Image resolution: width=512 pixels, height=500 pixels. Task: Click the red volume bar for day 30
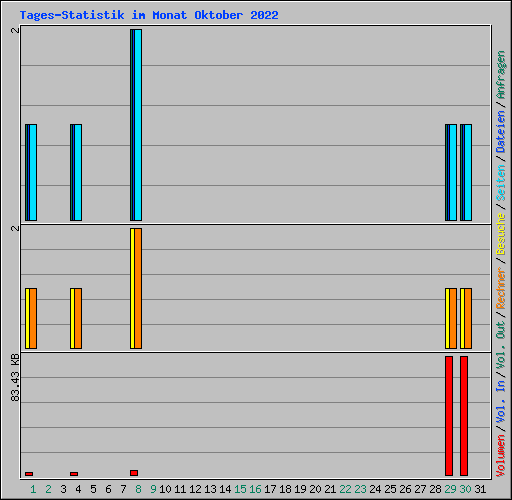tap(464, 416)
